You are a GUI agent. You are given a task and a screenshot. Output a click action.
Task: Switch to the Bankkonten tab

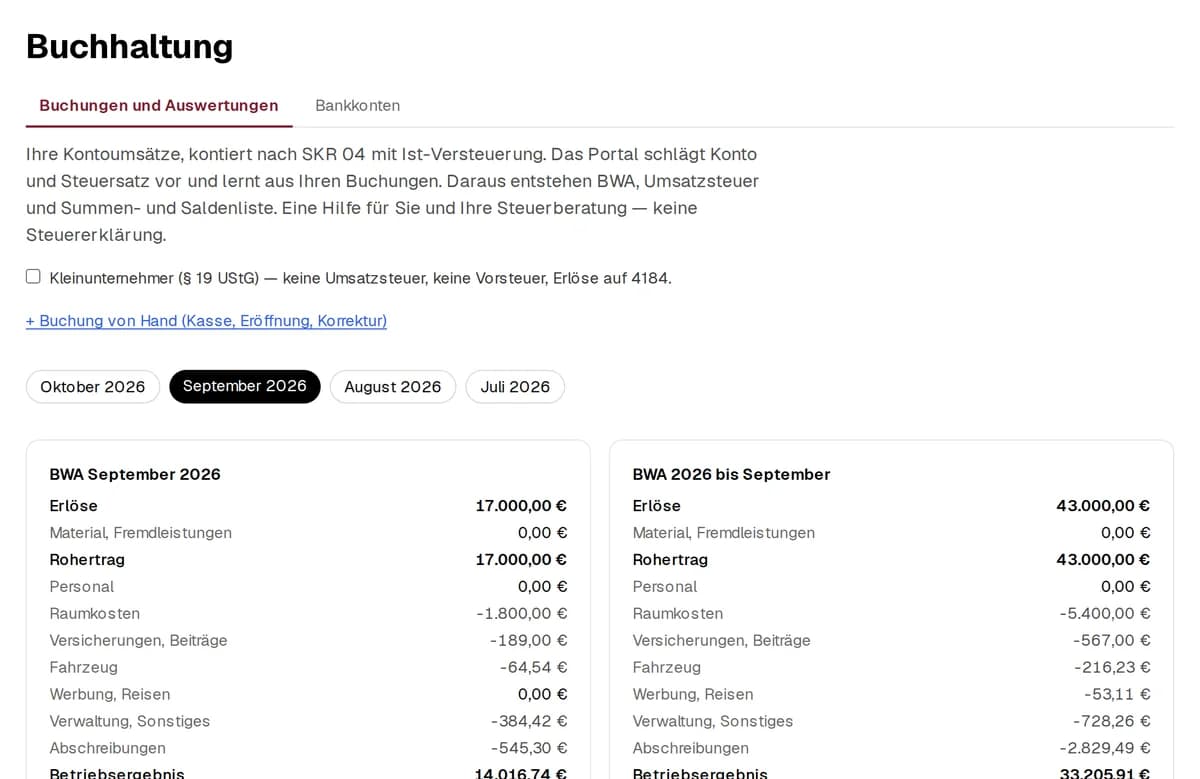pyautogui.click(x=357, y=105)
